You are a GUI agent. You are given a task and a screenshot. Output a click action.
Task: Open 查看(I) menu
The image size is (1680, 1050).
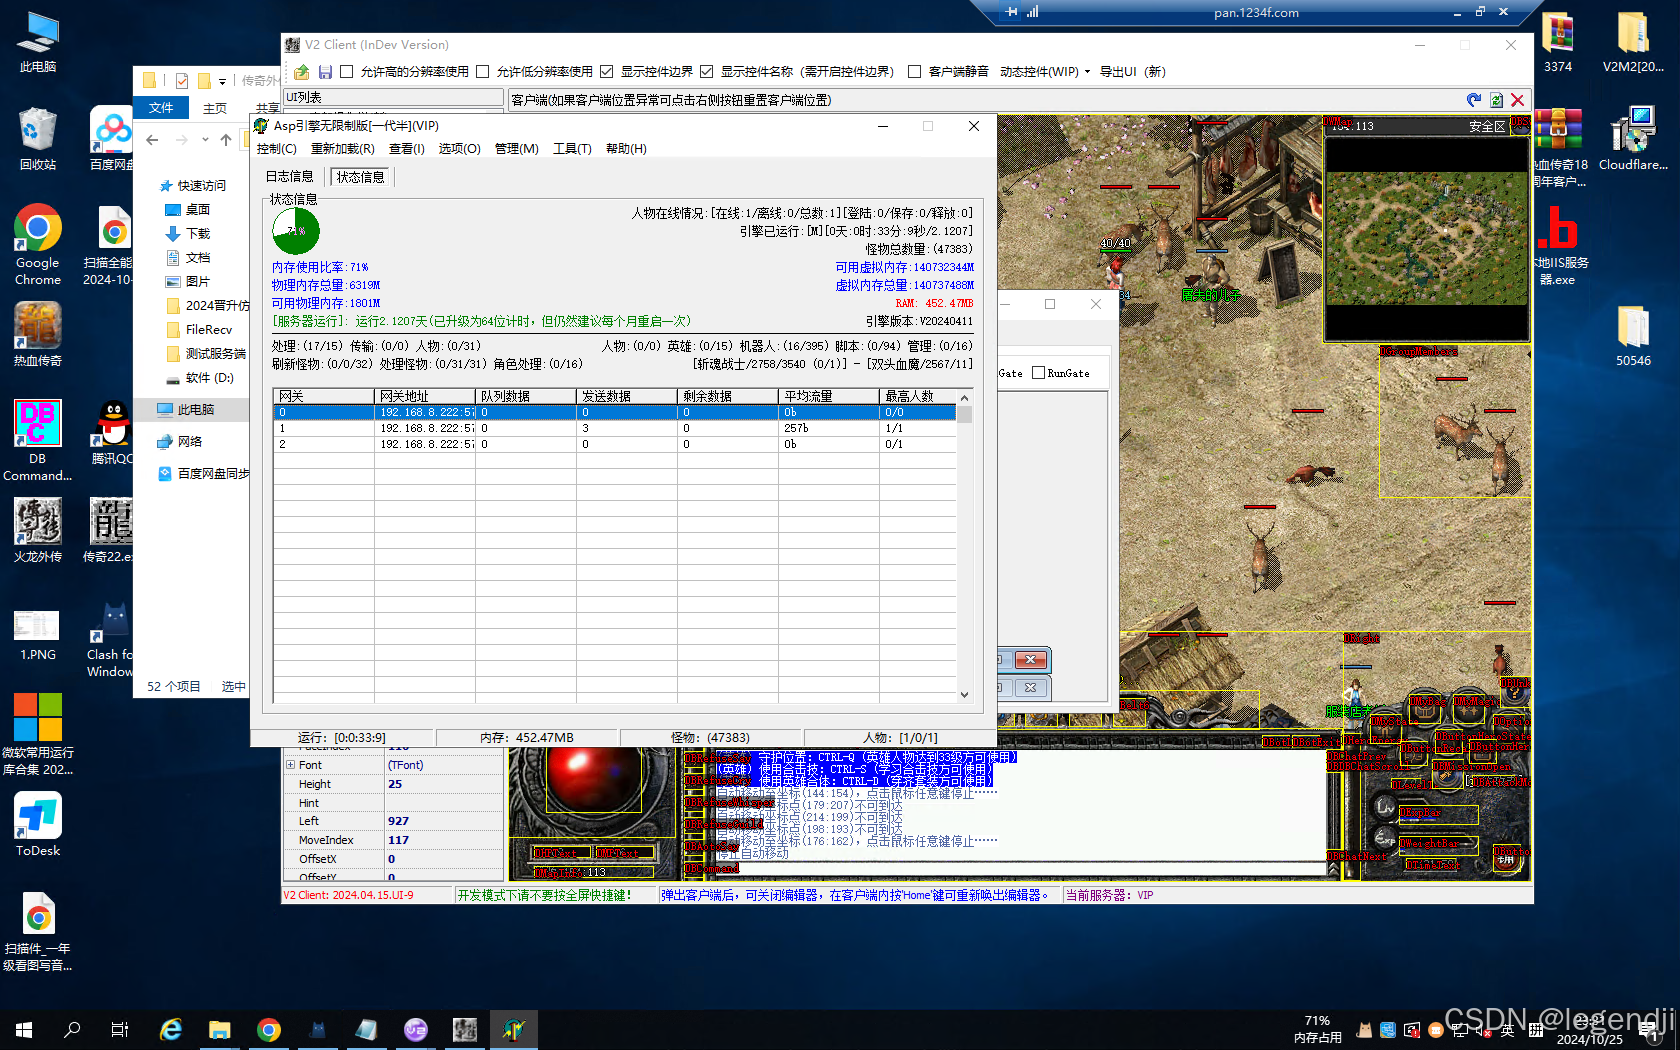point(406,149)
